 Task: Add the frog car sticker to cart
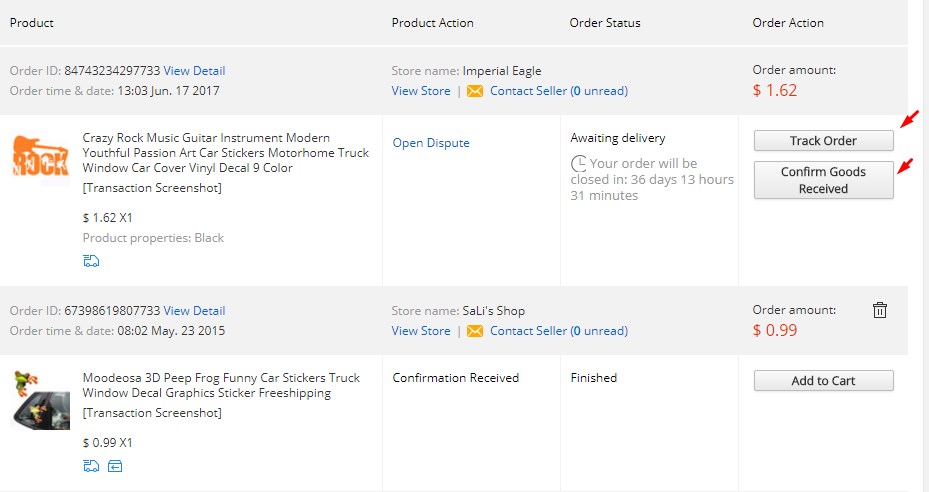pyautogui.click(x=823, y=381)
